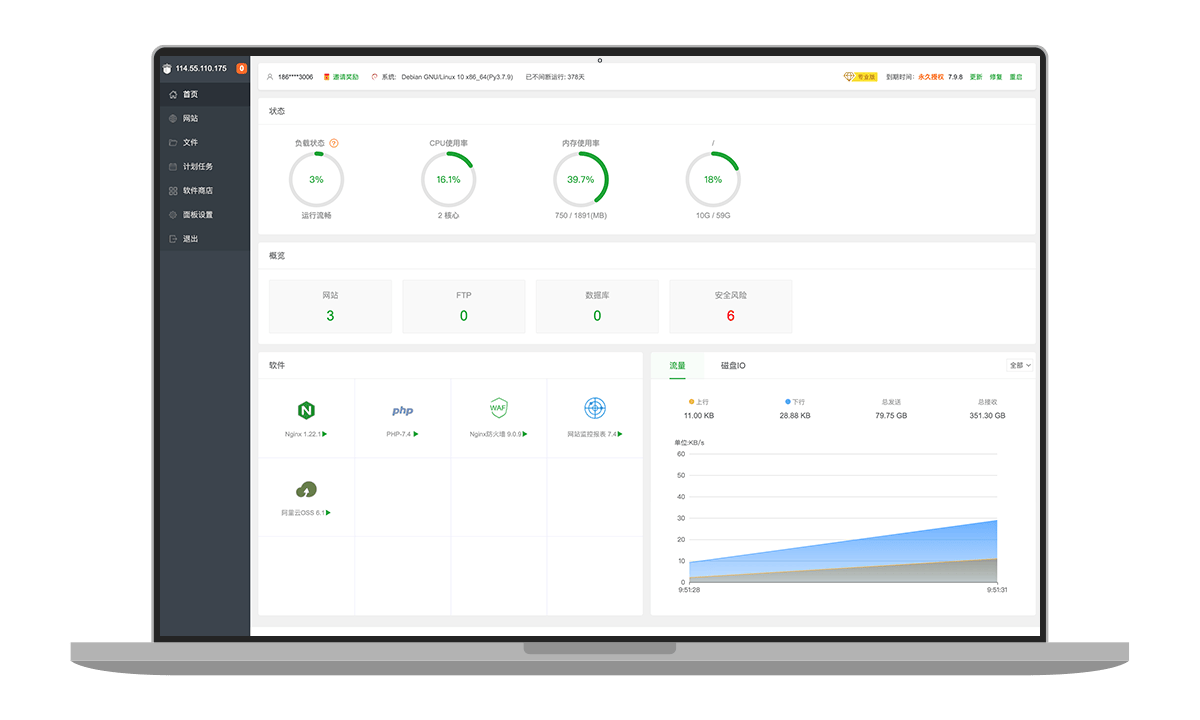Click the PHP software icon
Image resolution: width=1200 pixels, height=720 pixels.
tap(402, 410)
